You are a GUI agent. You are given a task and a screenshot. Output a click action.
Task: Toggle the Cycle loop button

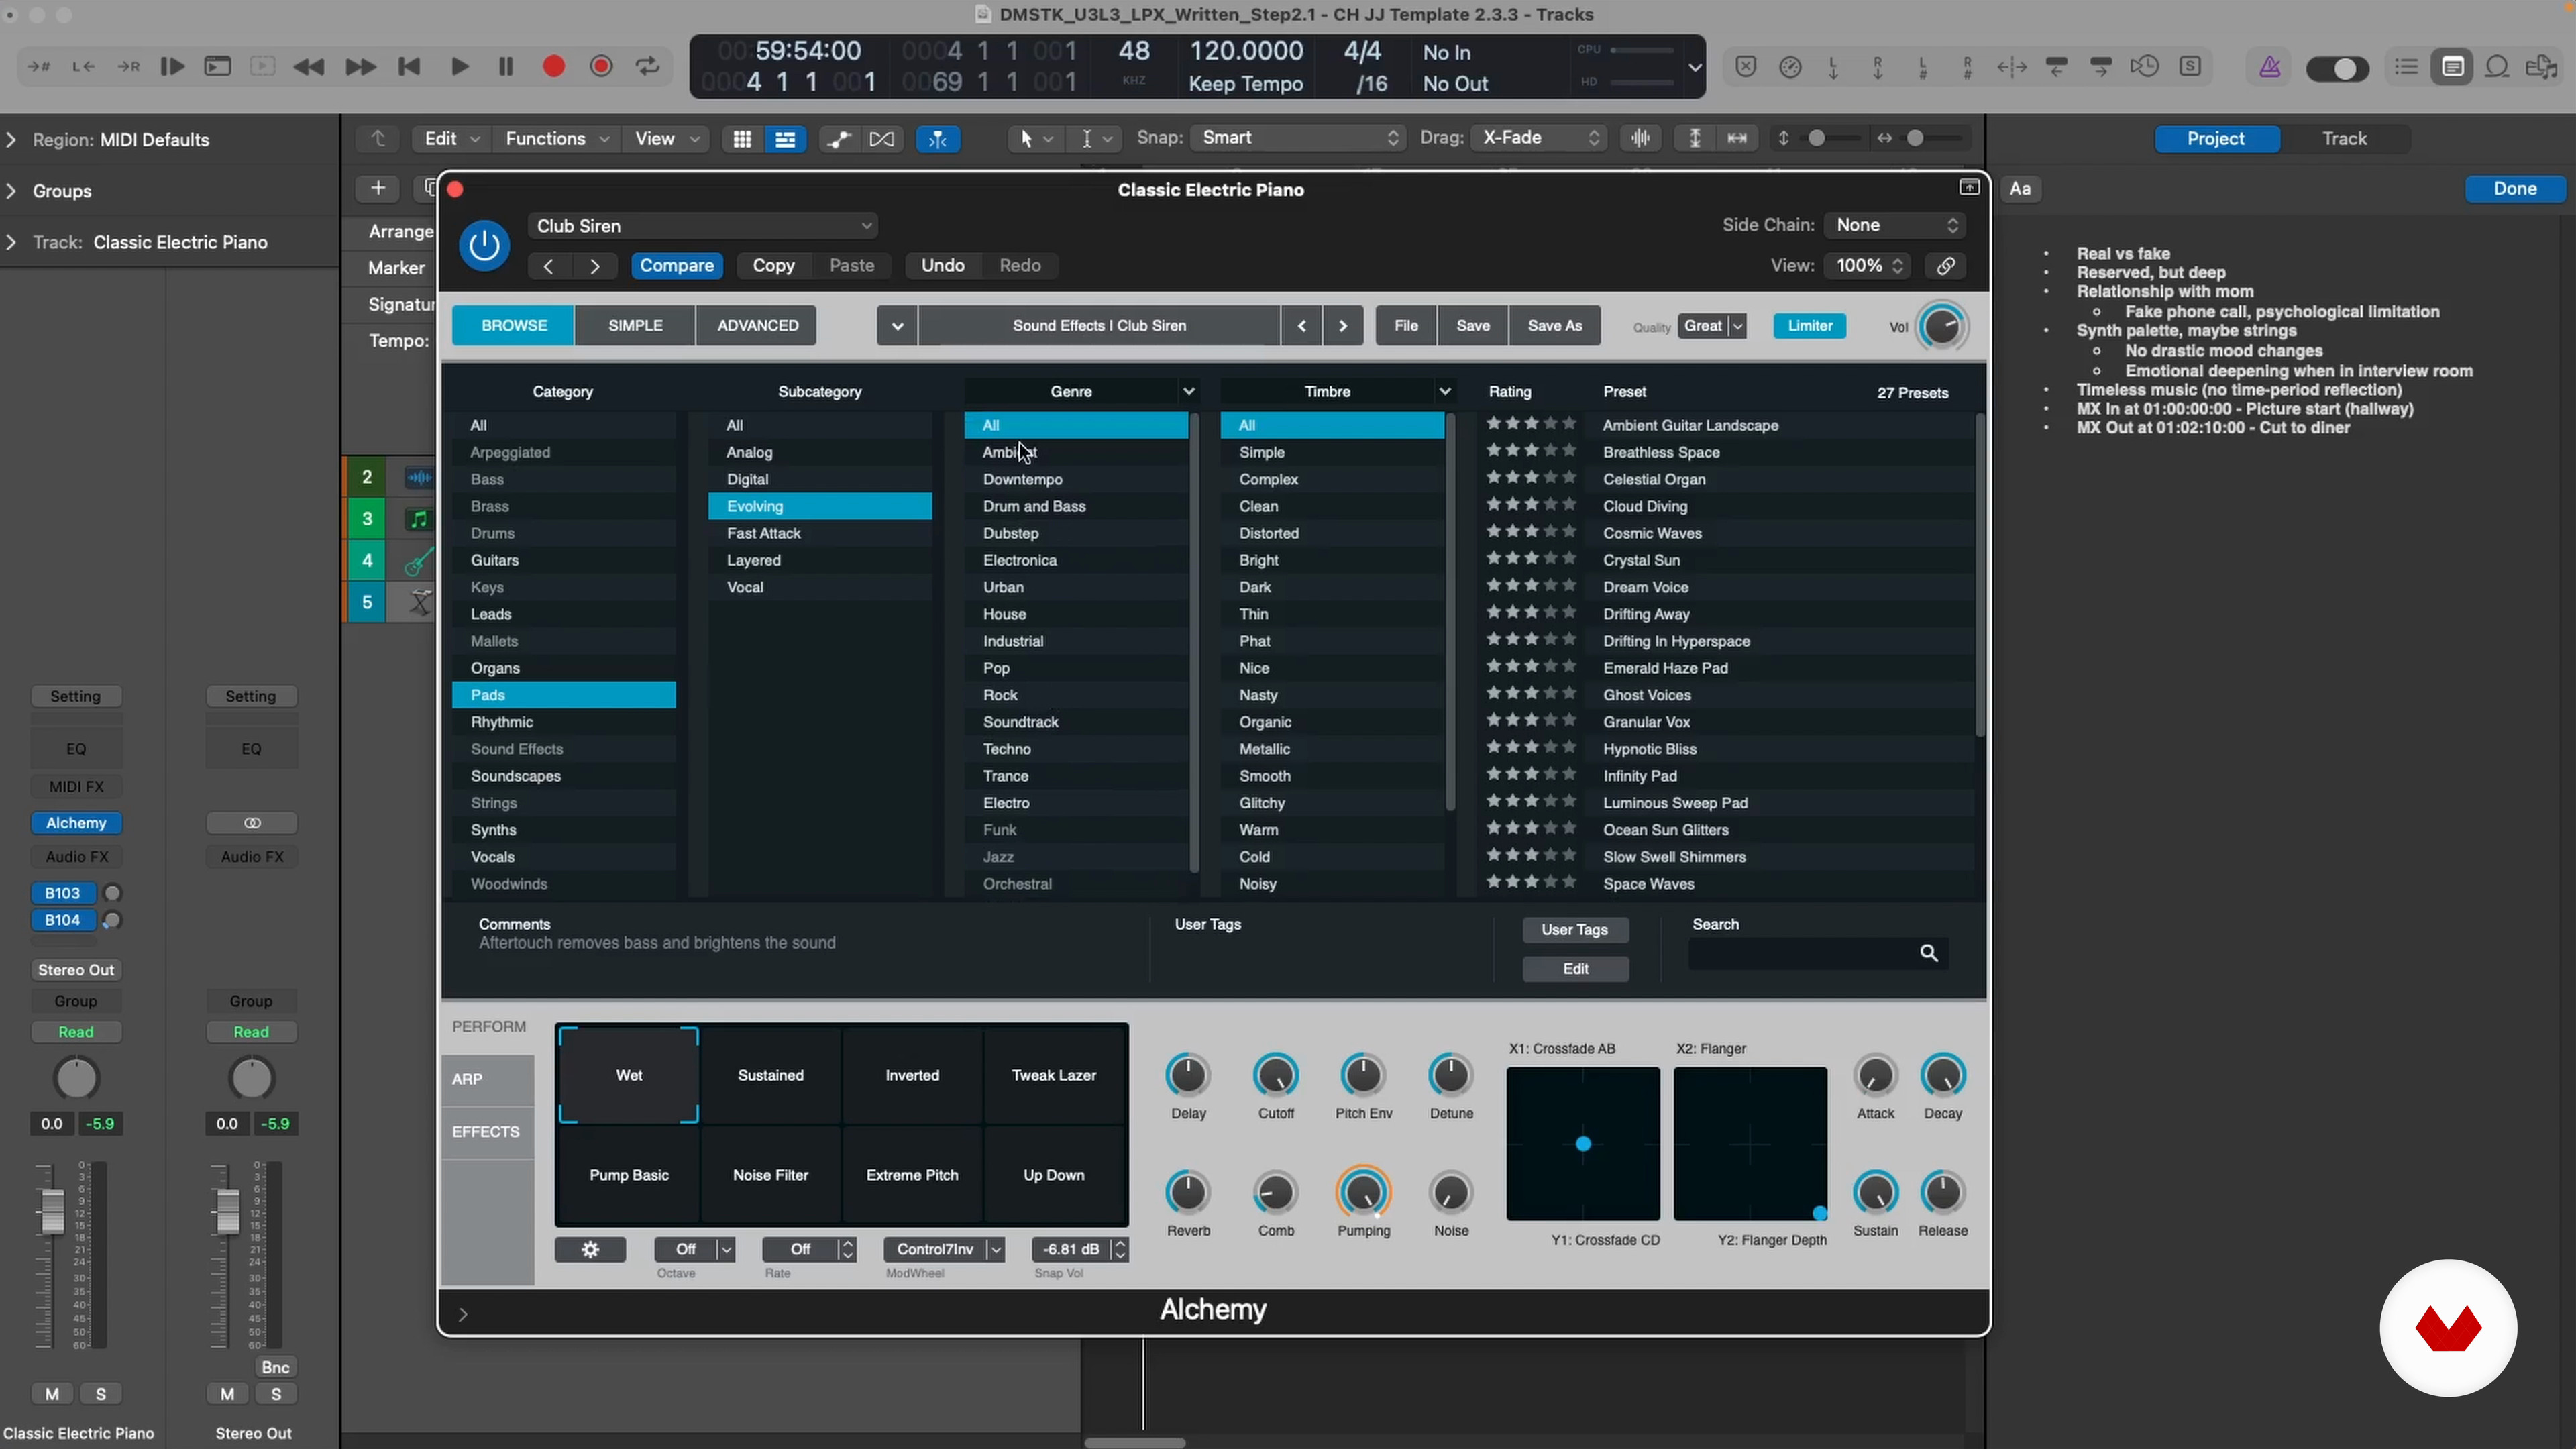point(648,67)
